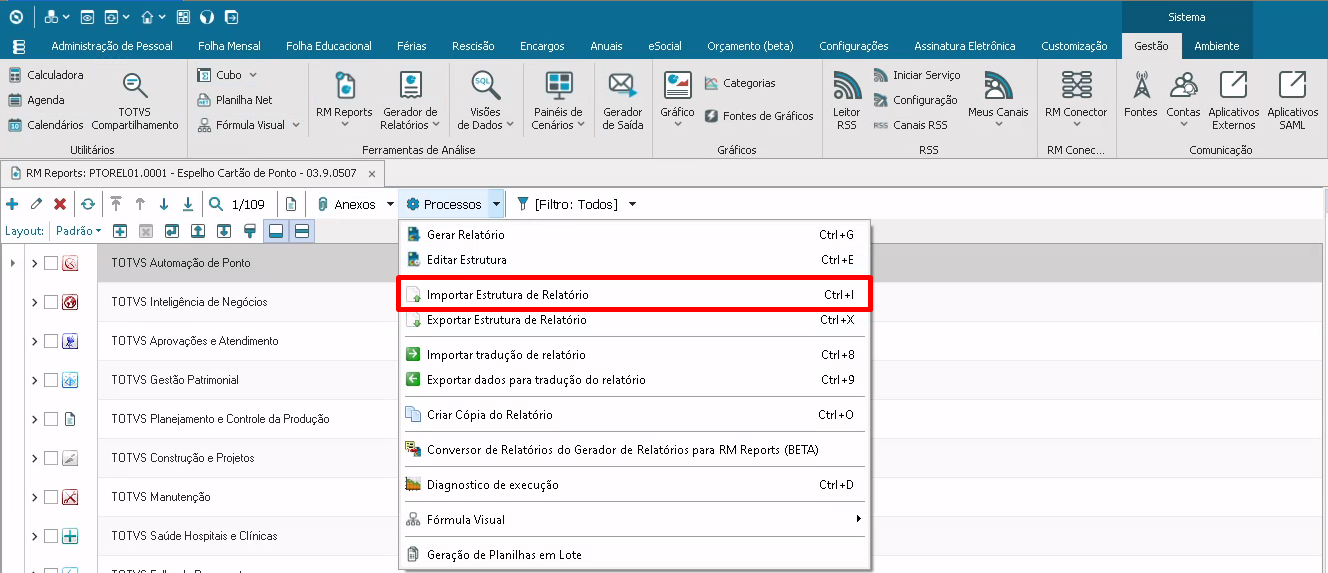Switch to the Ambiente ribbon tab

coord(1217,46)
